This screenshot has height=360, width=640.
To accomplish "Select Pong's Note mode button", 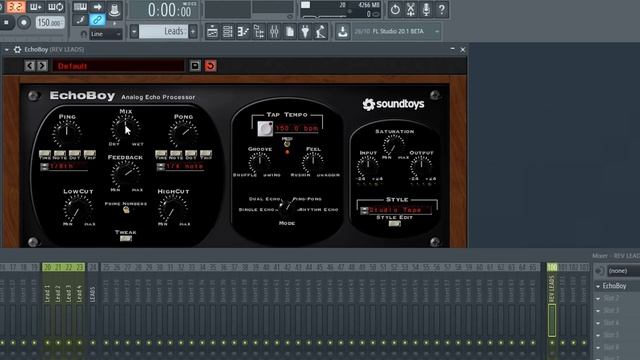I will 176,154.
